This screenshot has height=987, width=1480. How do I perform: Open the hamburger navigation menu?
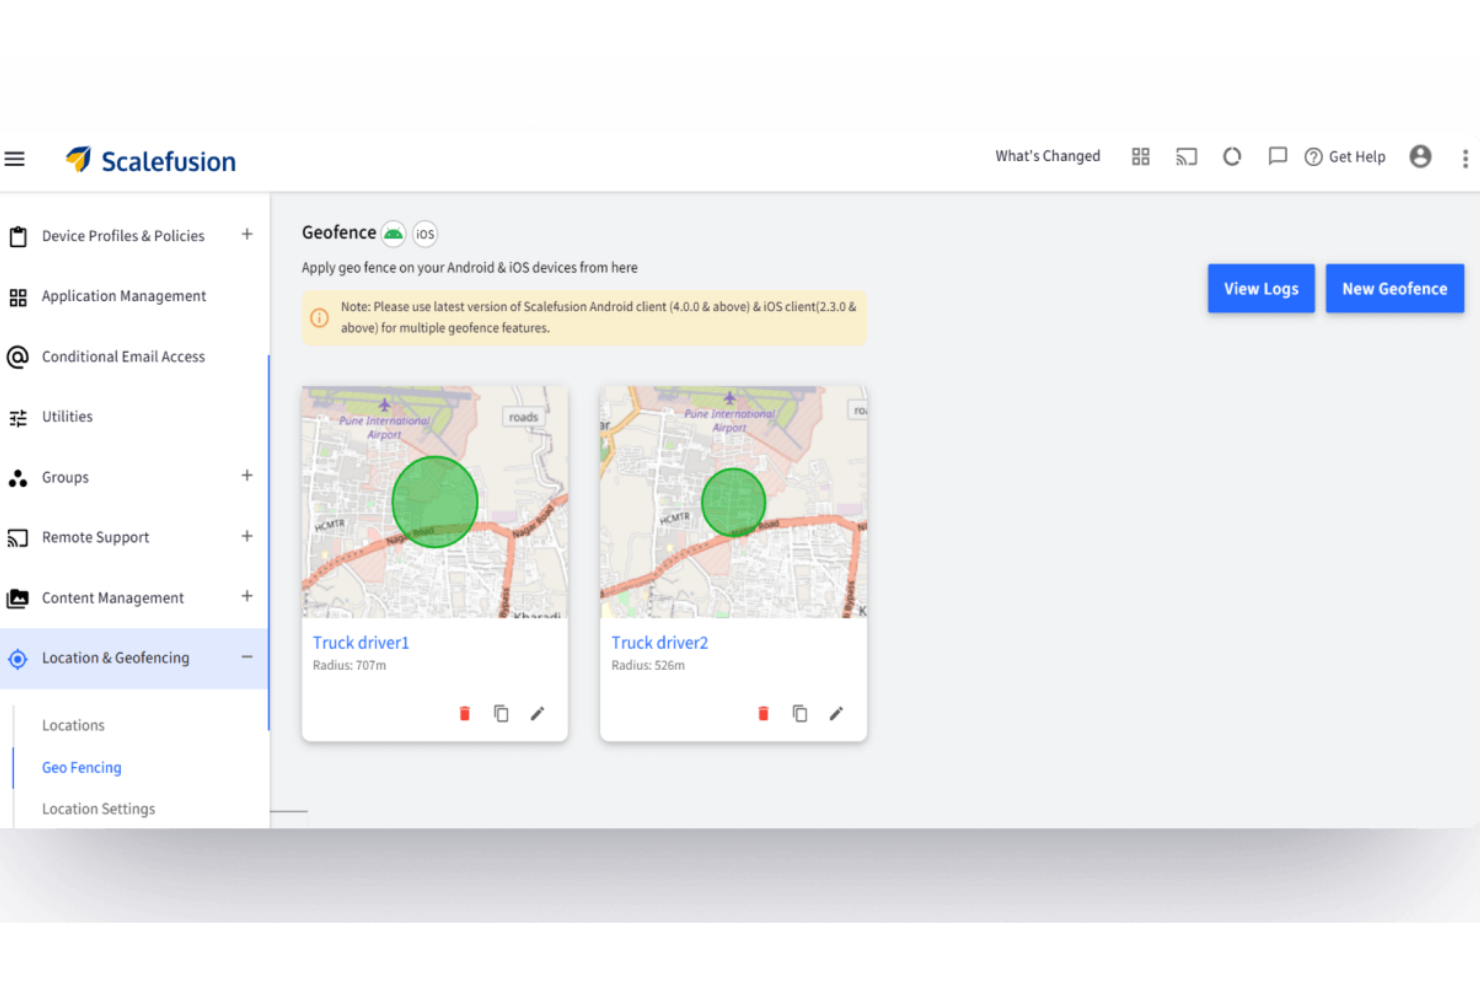[14, 159]
